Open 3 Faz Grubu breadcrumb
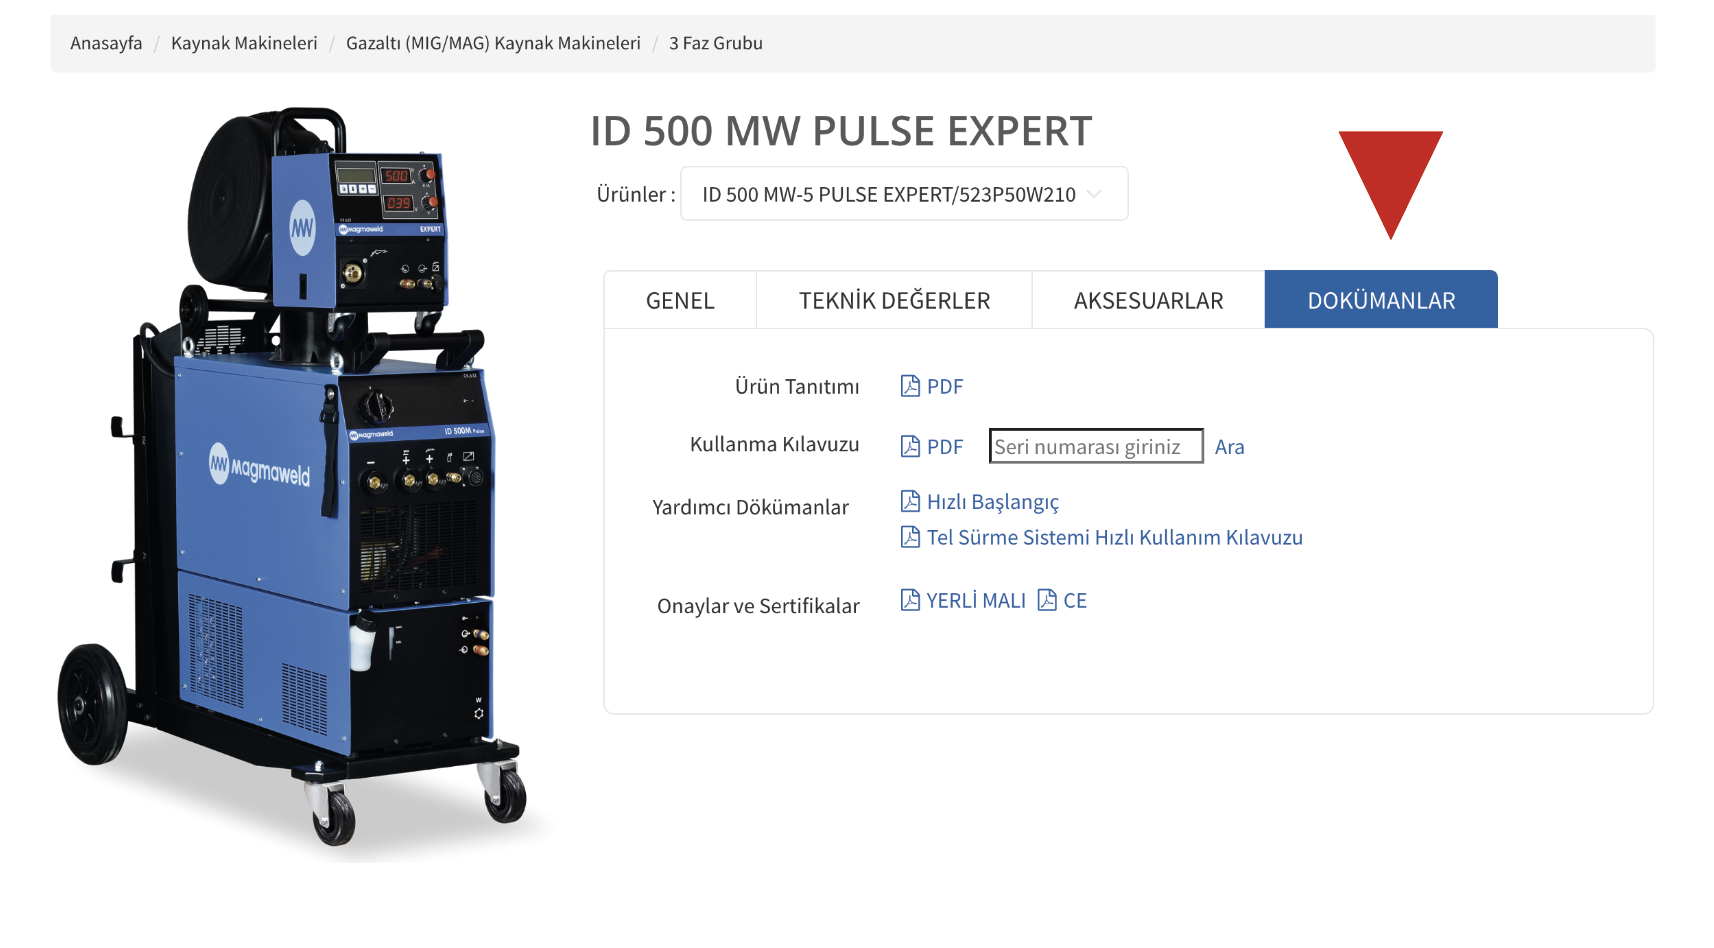This screenshot has width=1714, height=948. click(716, 43)
